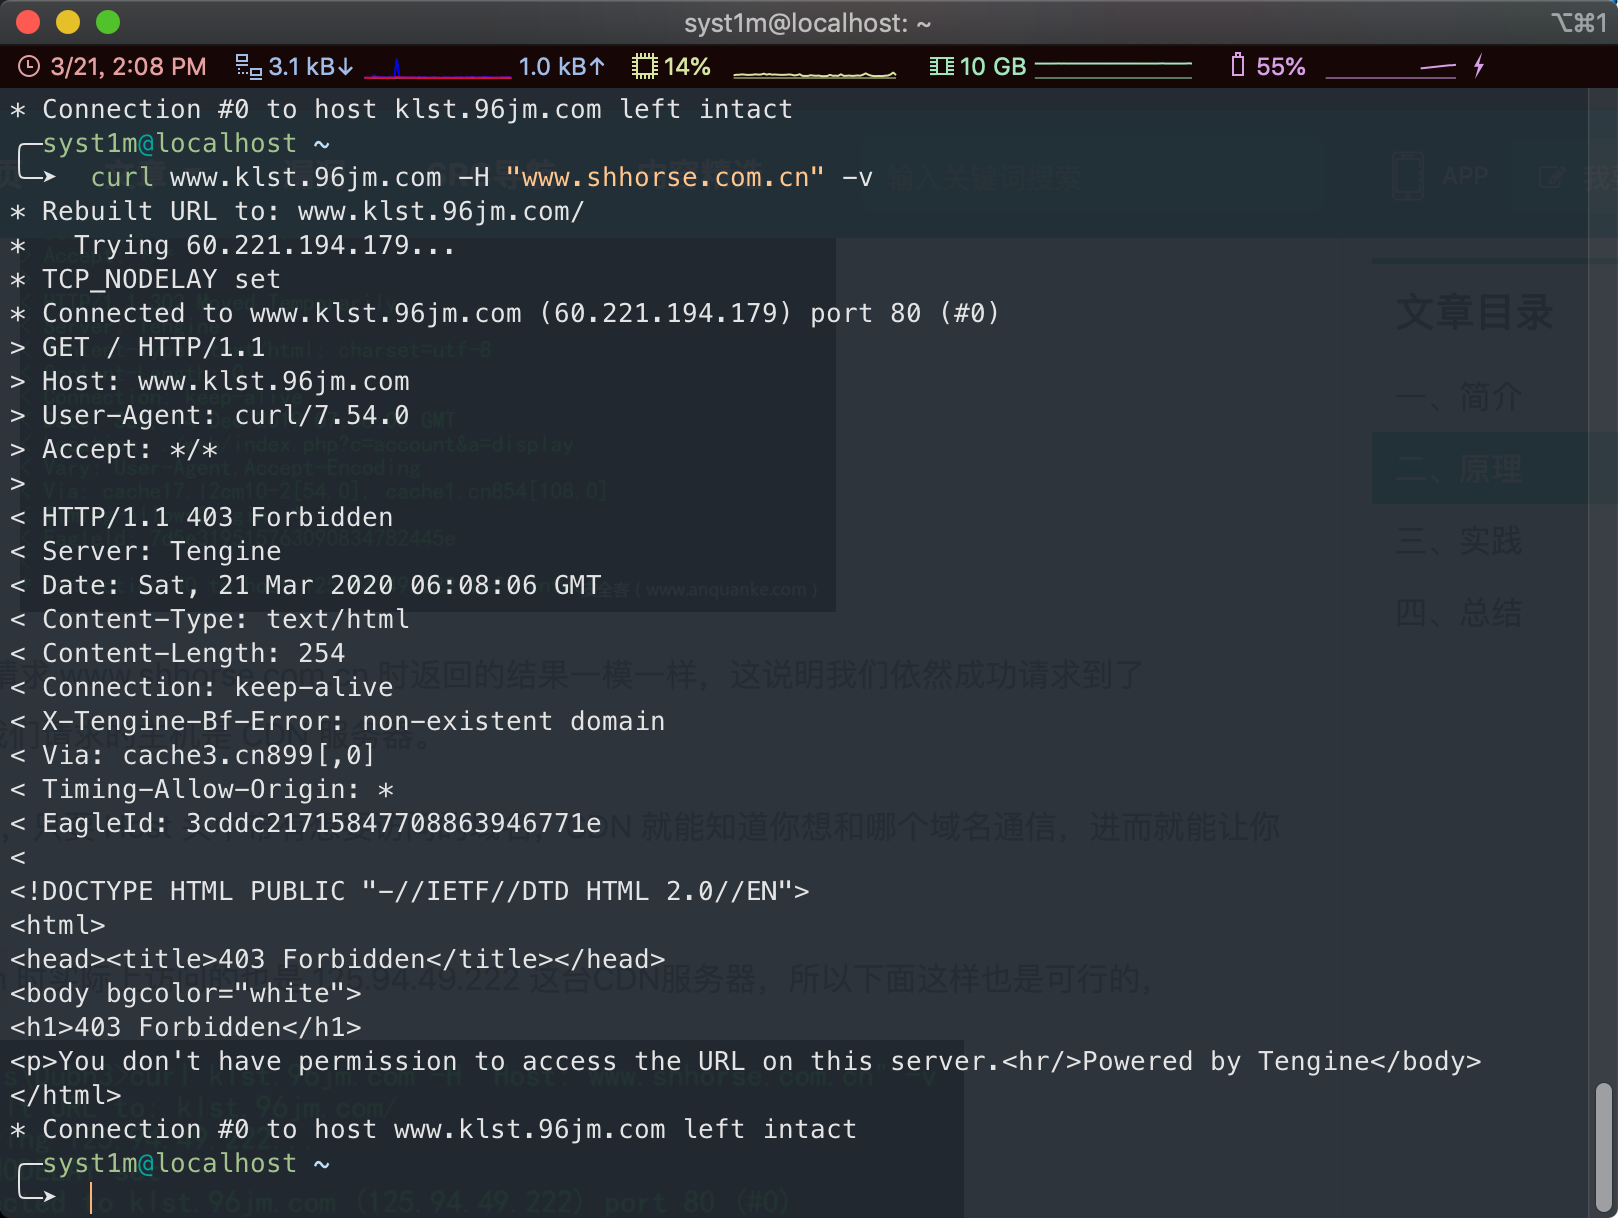Click the download arrow next to 3.1 kB
The image size is (1618, 1218).
click(346, 67)
